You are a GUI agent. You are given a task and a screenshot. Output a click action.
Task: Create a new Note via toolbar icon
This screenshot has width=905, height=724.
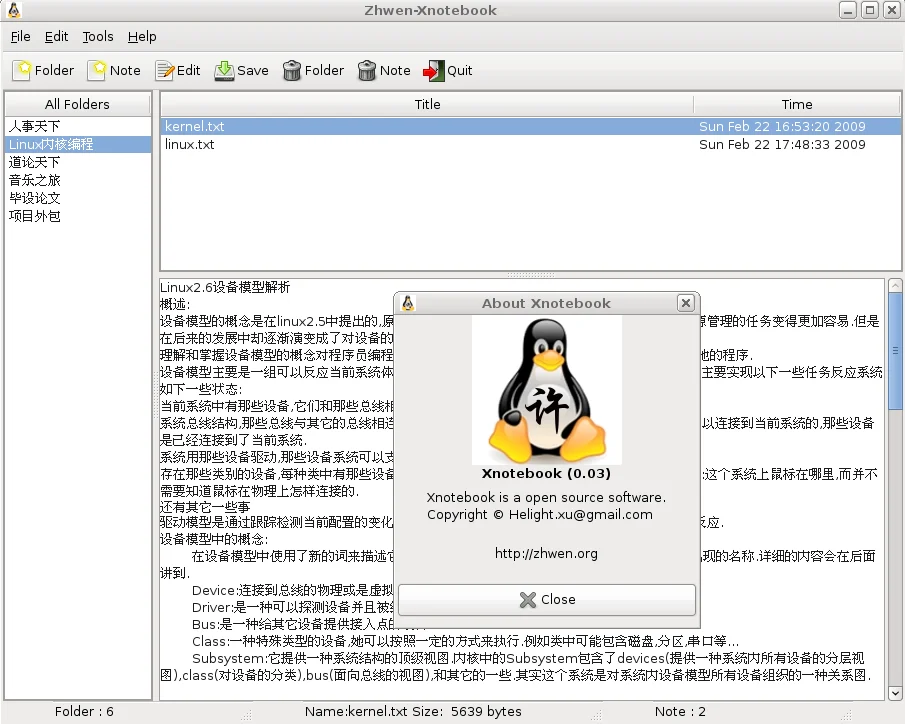point(97,70)
